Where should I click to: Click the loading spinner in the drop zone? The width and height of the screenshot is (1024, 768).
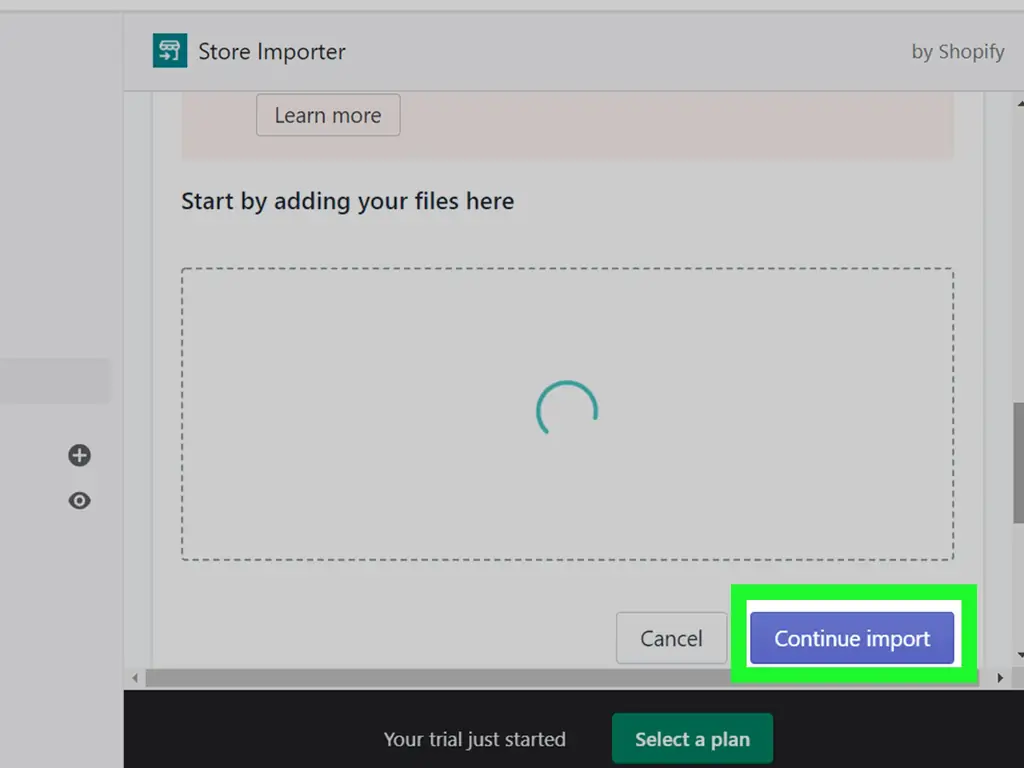coord(567,409)
